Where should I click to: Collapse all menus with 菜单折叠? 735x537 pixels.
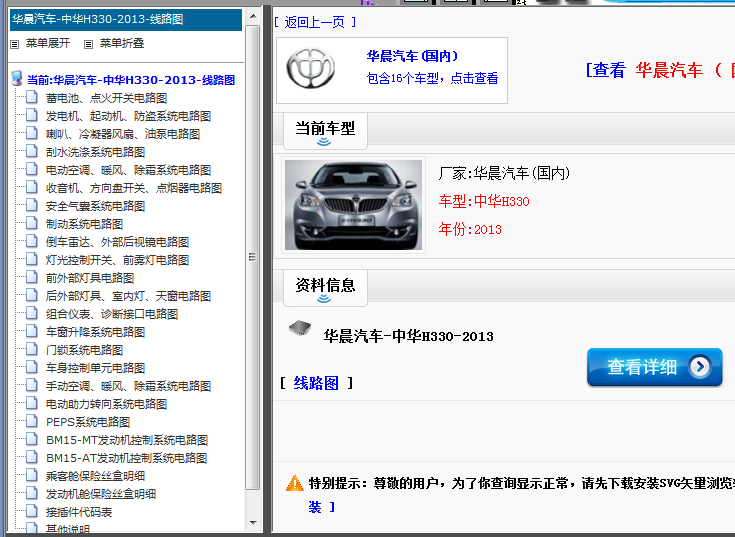(x=122, y=44)
